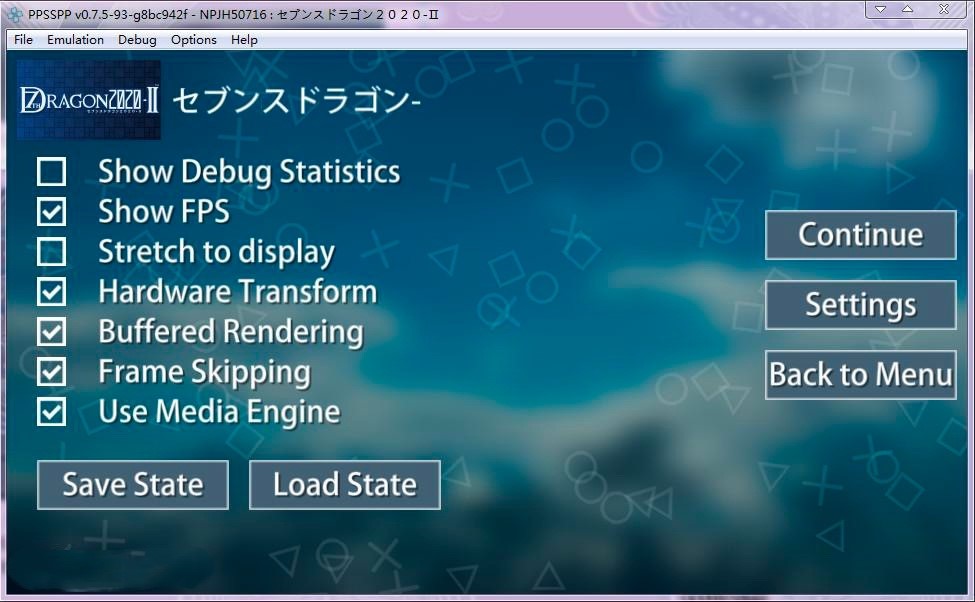Open the Debug menu
Screen dimensions: 975x602
click(137, 40)
